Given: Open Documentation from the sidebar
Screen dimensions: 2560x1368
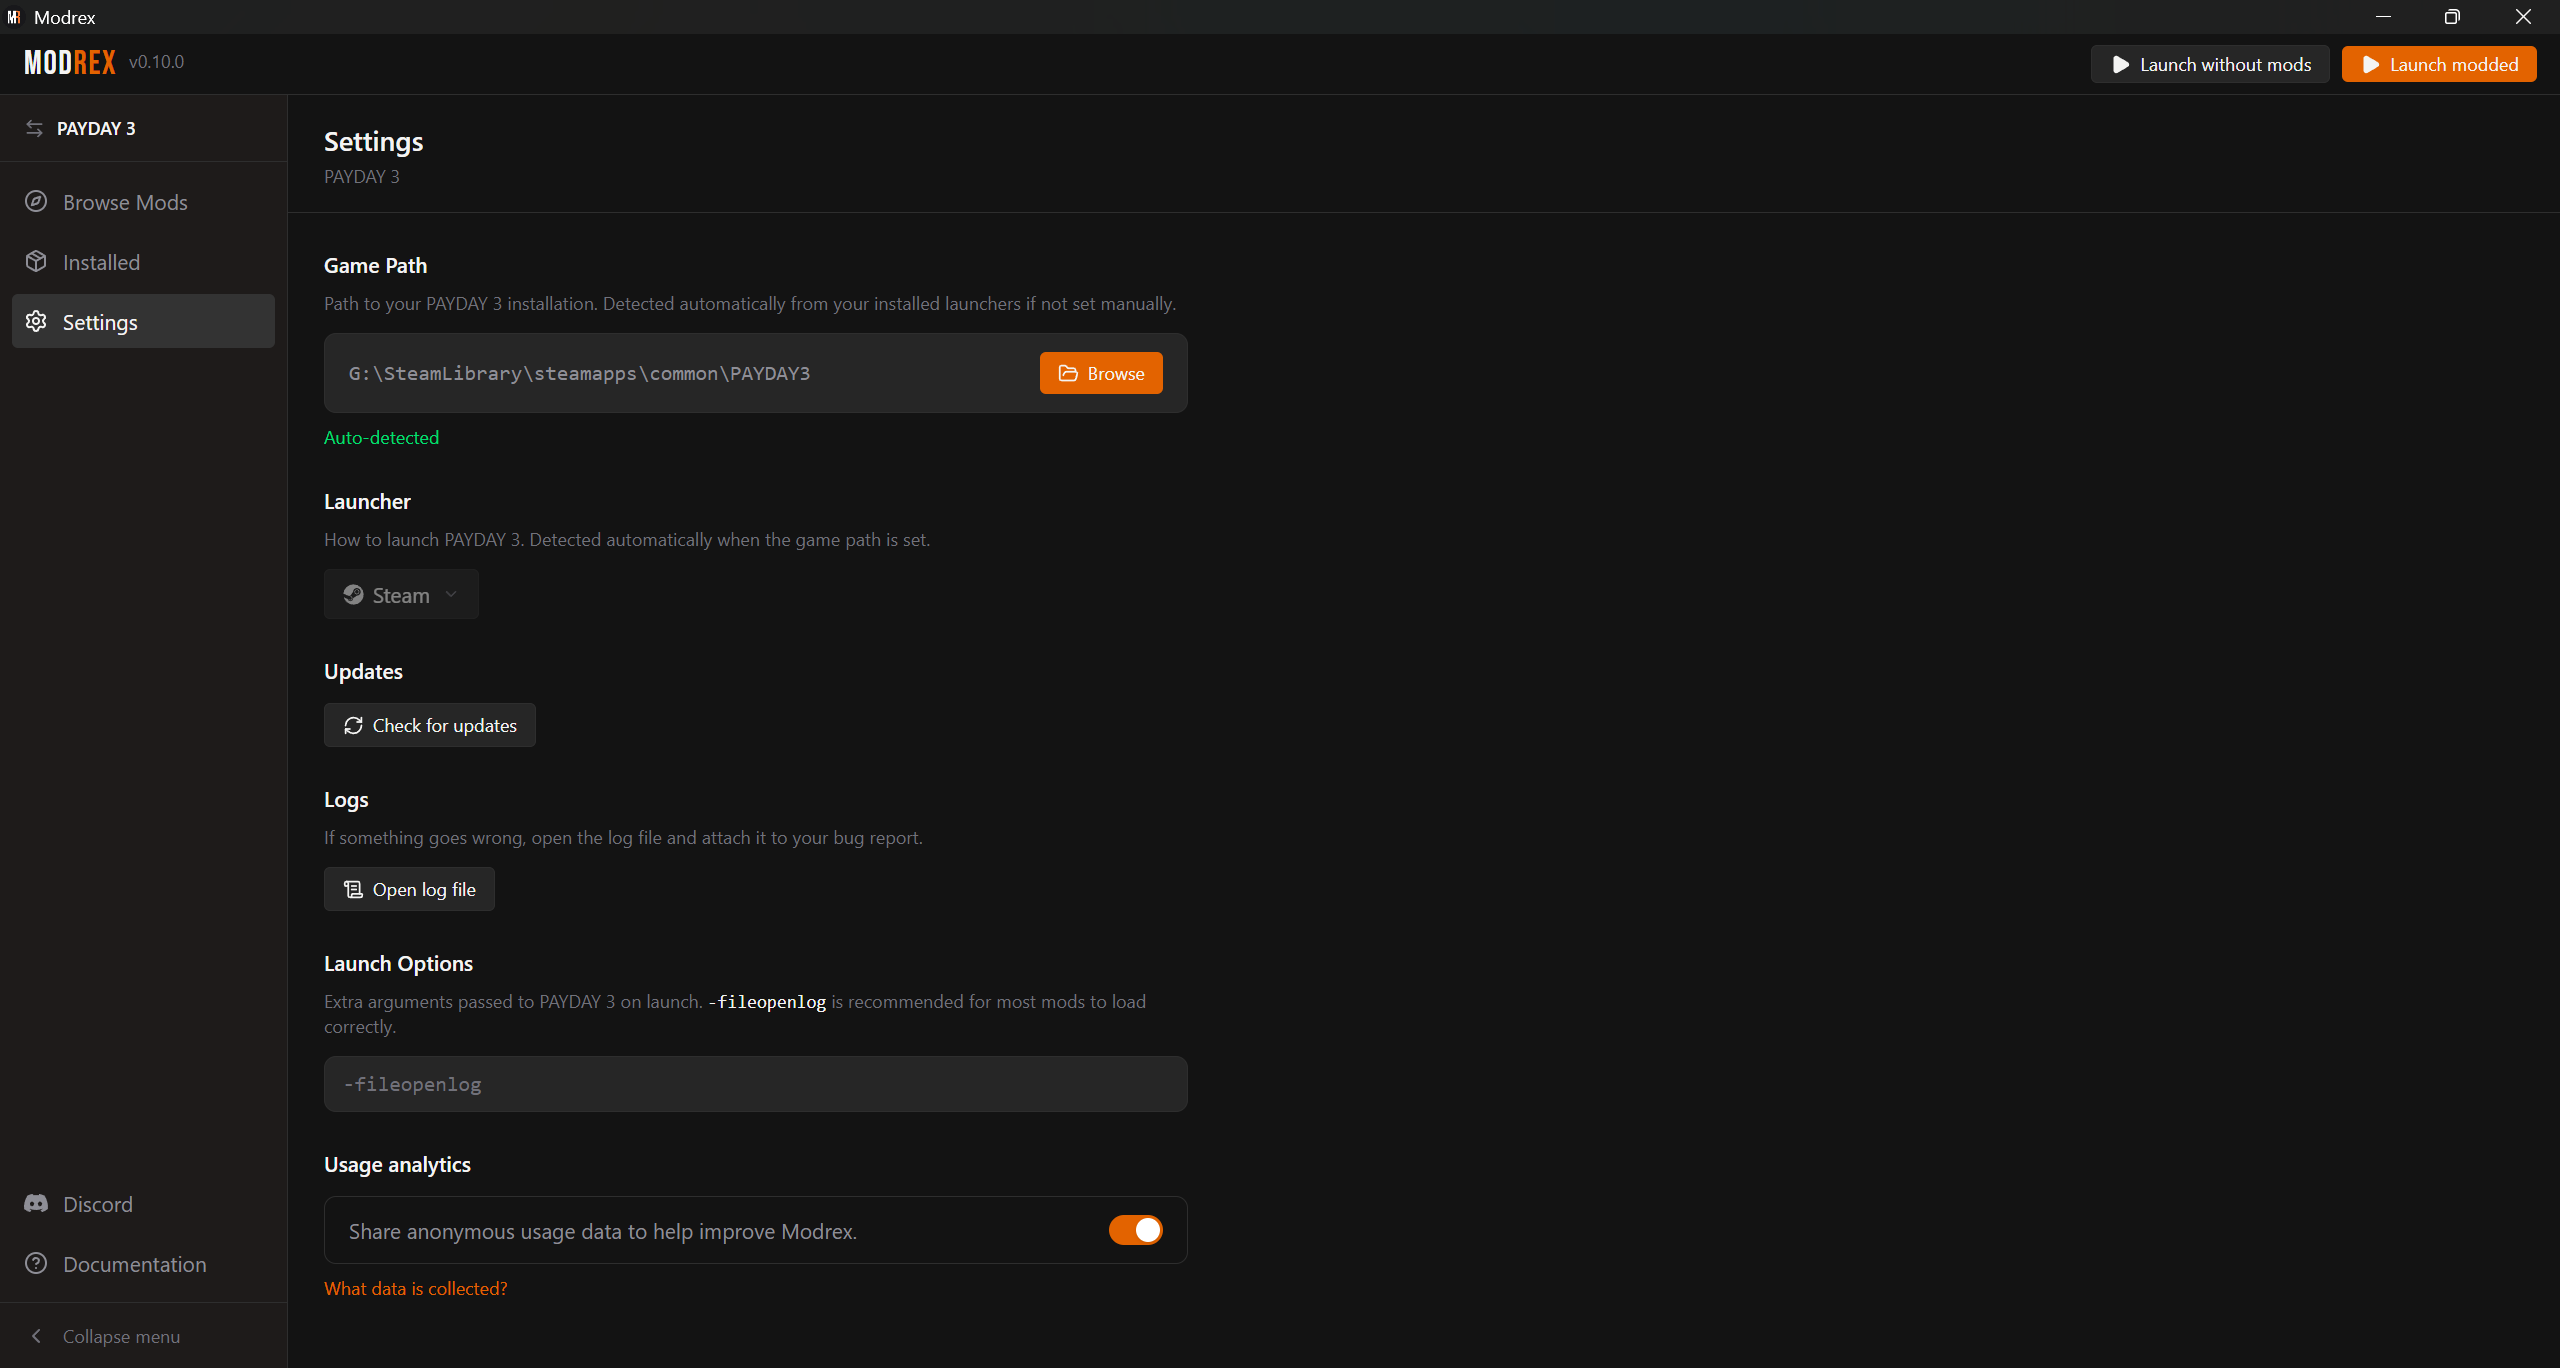Looking at the screenshot, I should pos(143,1264).
